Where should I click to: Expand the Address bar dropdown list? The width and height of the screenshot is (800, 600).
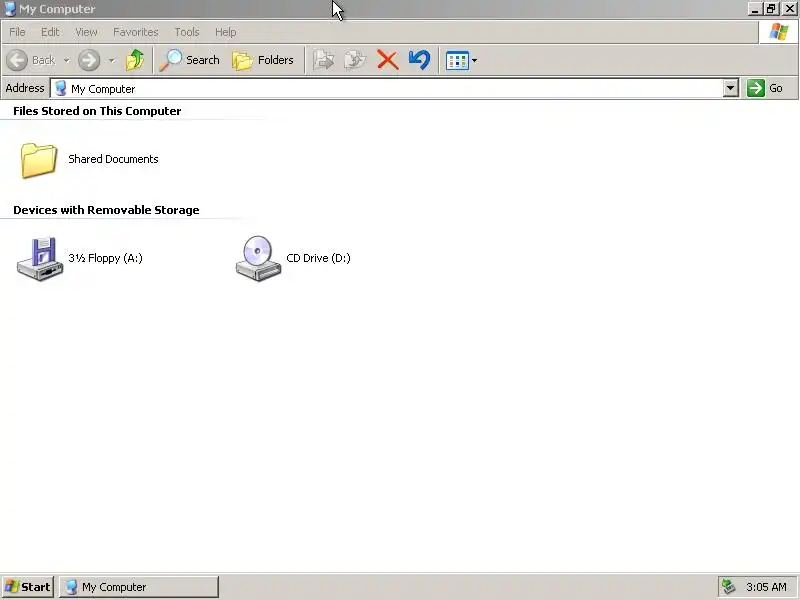coord(731,88)
